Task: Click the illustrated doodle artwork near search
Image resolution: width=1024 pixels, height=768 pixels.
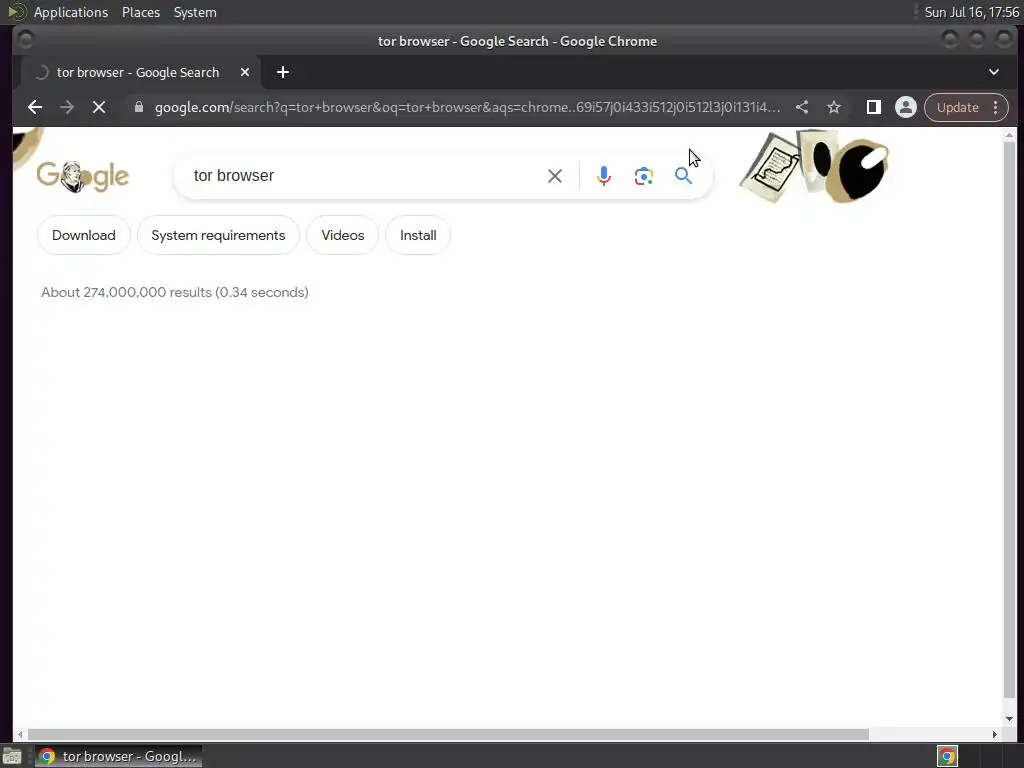Action: point(814,166)
